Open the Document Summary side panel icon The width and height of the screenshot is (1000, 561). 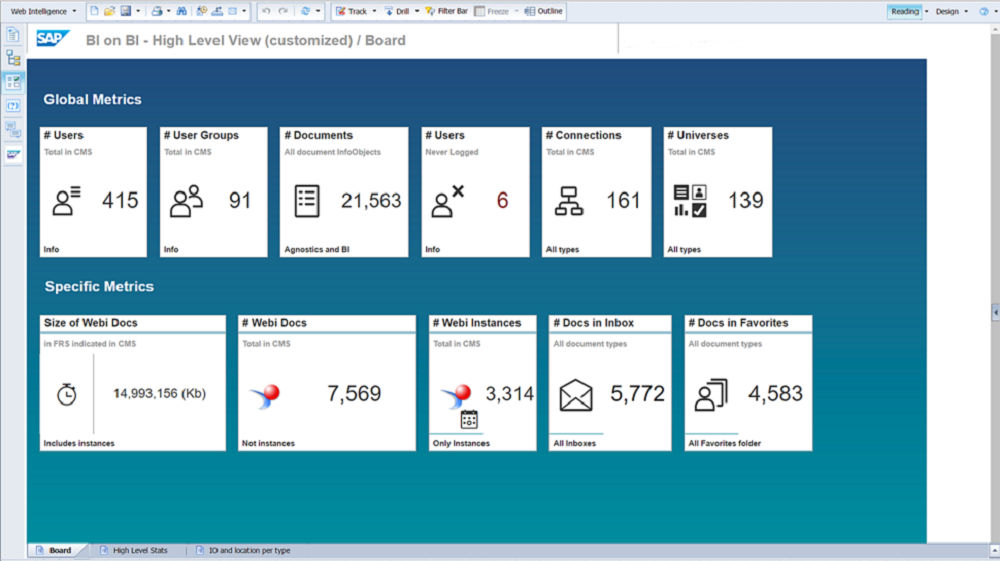pos(13,34)
